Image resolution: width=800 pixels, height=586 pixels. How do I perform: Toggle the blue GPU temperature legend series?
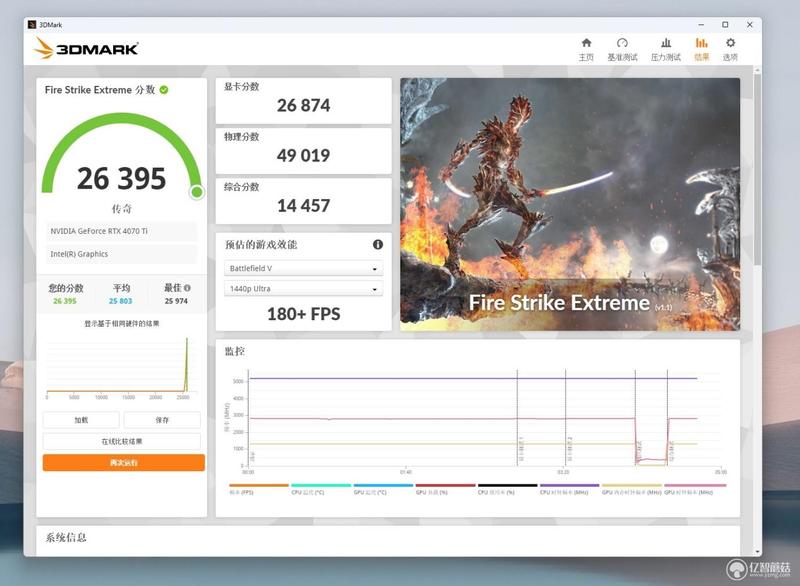pos(383,489)
